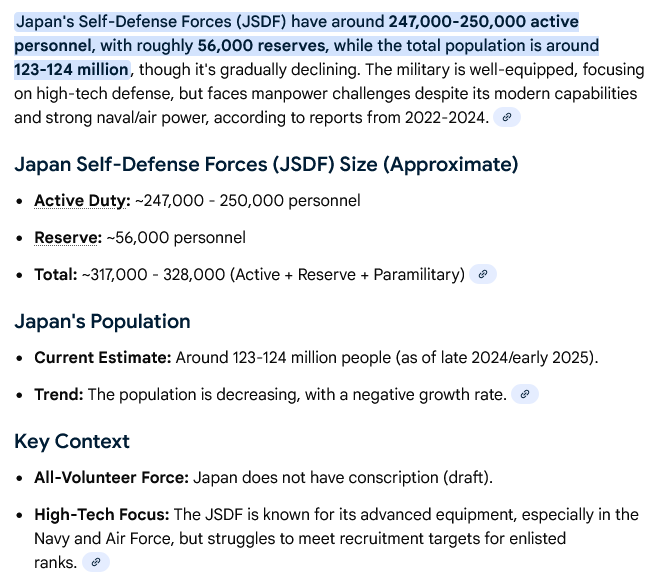Open source link icon after "negative growth rate"

pos(525,394)
